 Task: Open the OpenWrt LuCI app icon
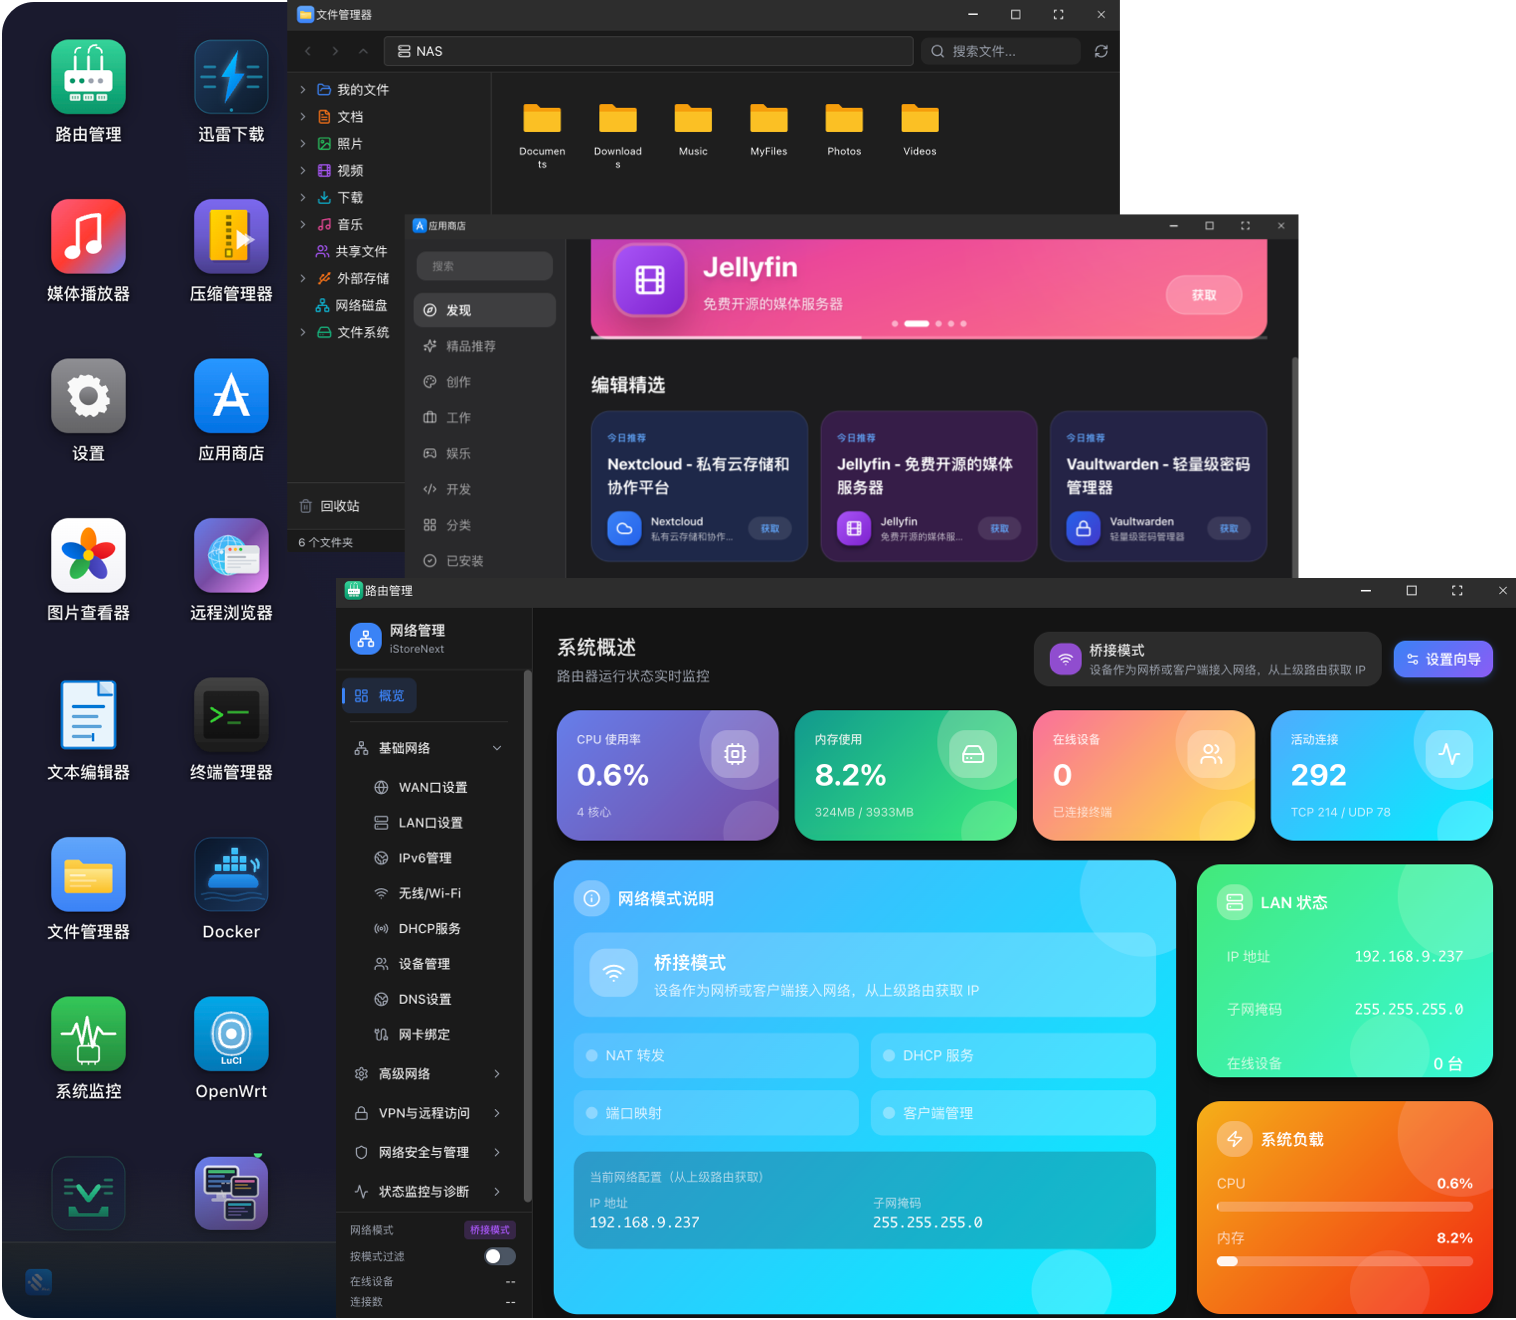(x=231, y=1034)
